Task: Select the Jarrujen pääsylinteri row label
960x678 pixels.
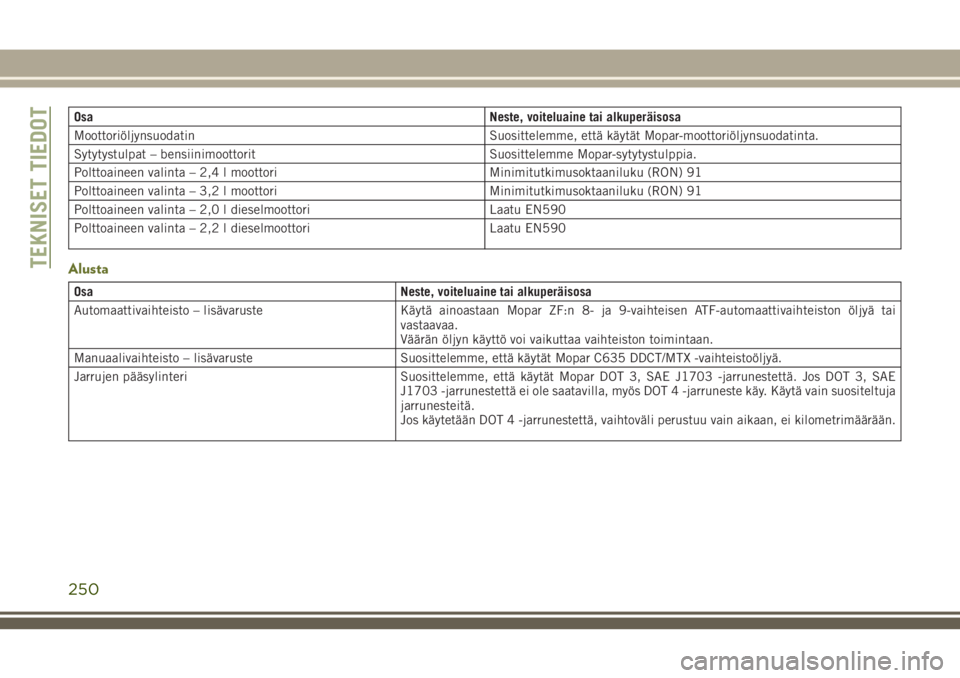Action: tap(128, 377)
